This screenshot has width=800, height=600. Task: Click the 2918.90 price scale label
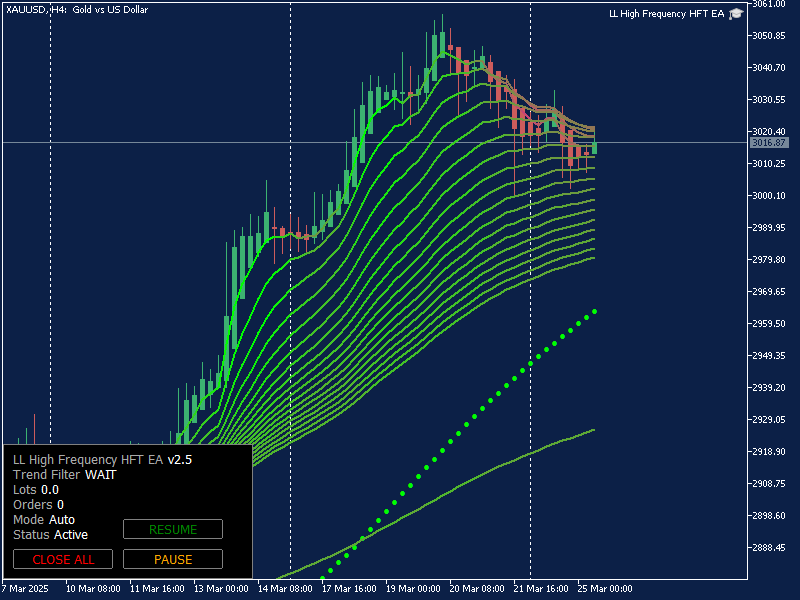769,452
